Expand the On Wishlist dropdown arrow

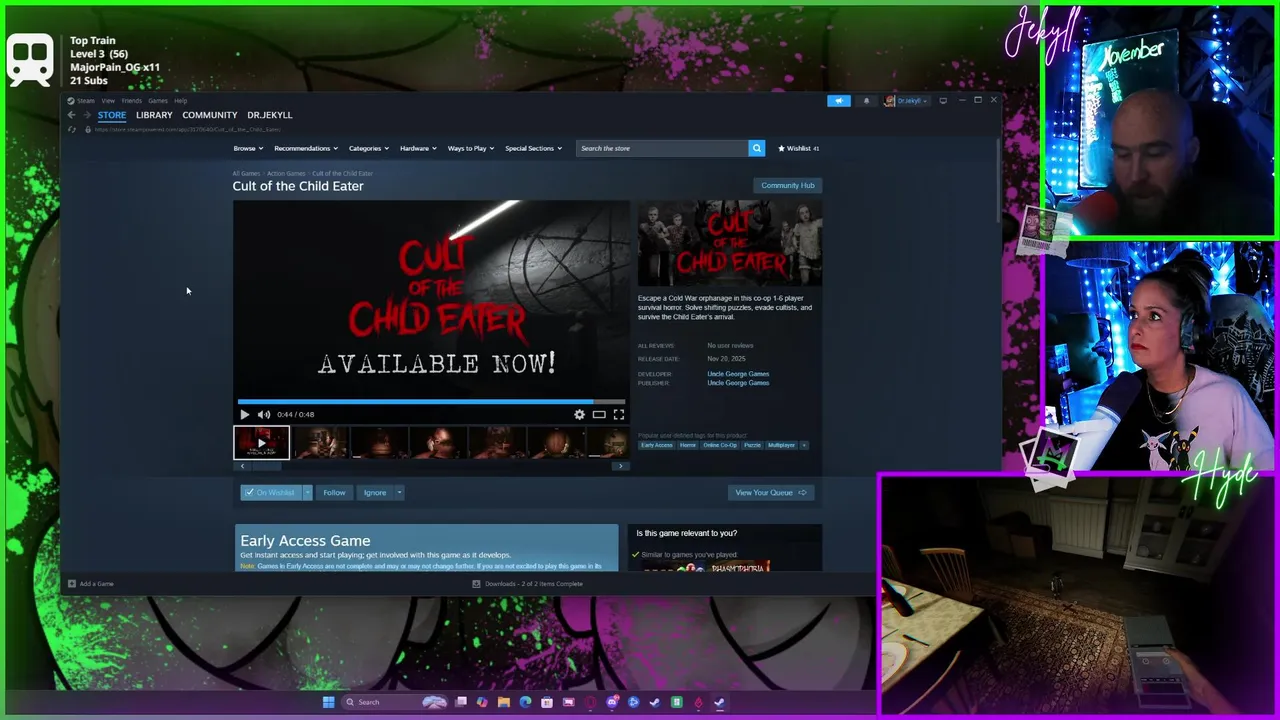coord(308,492)
